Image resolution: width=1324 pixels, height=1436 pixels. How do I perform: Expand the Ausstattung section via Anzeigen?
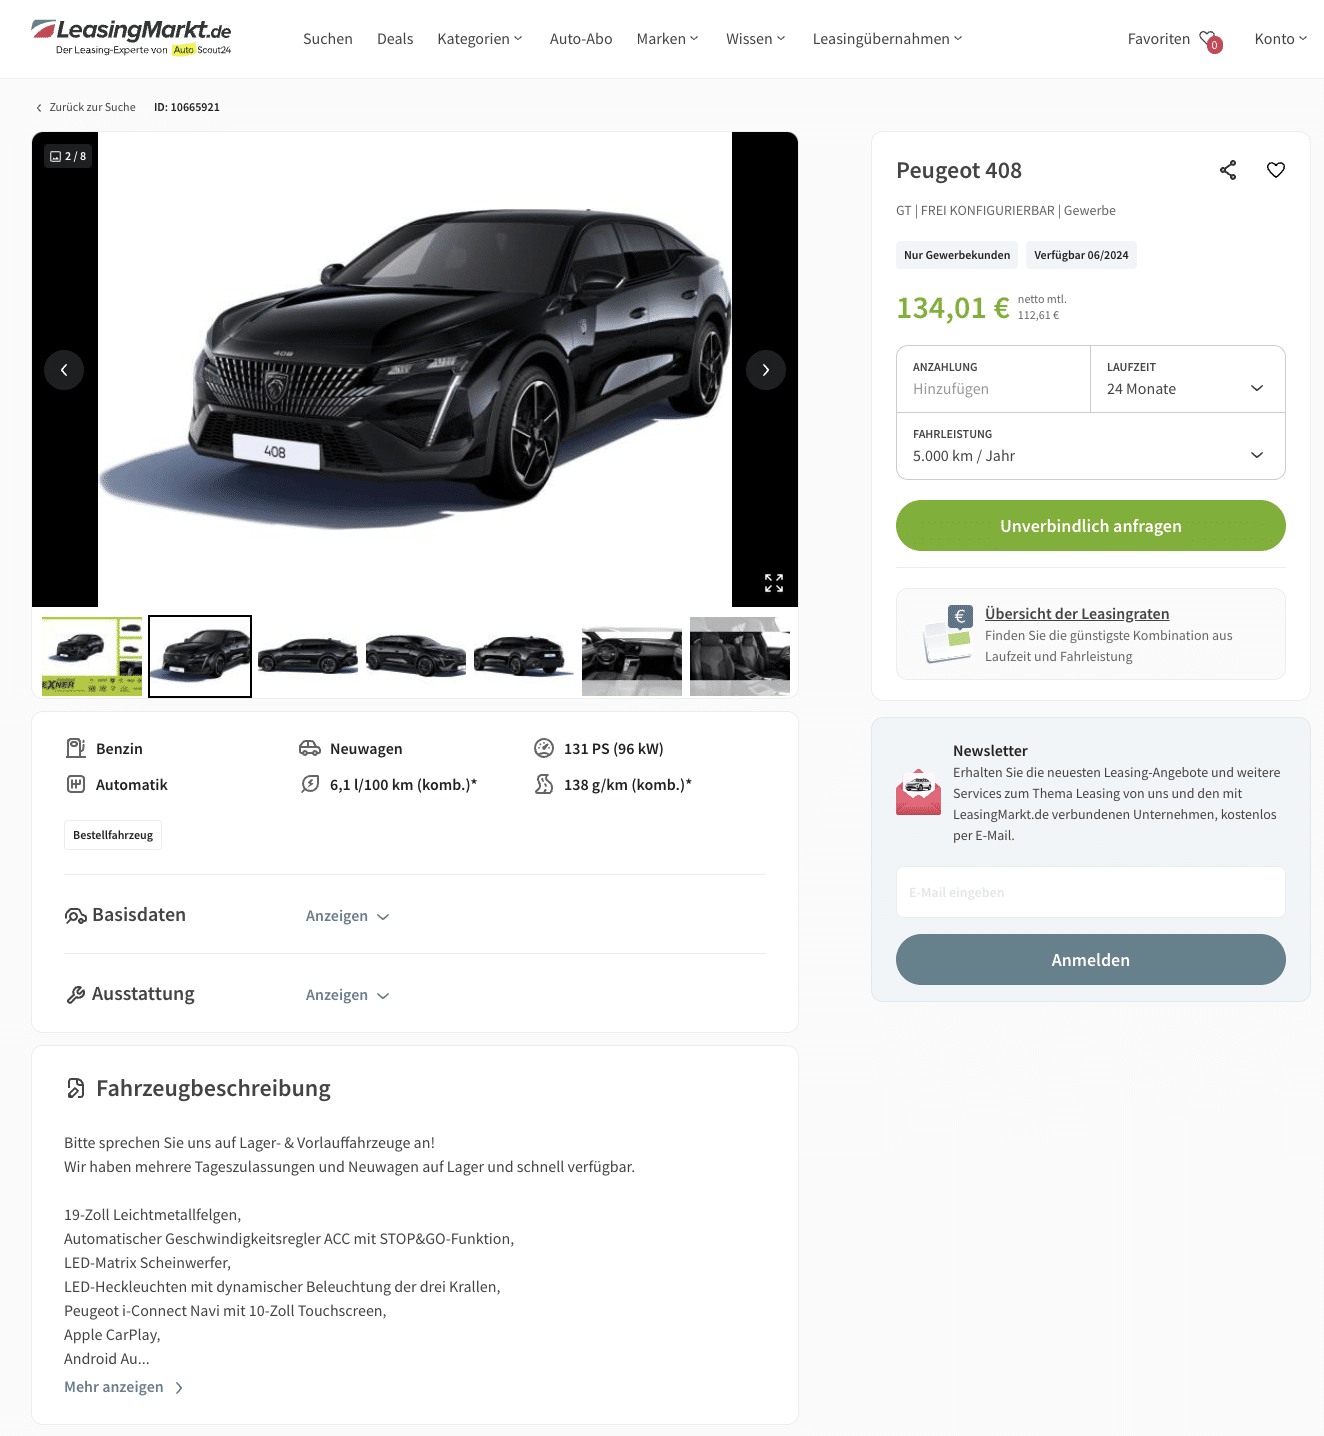[x=347, y=995]
